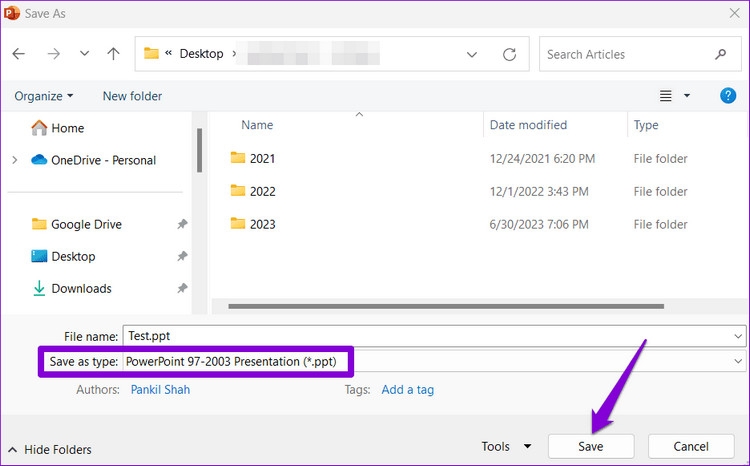Open Downloads in navigation pane
This screenshot has width=750, height=466.
click(81, 288)
